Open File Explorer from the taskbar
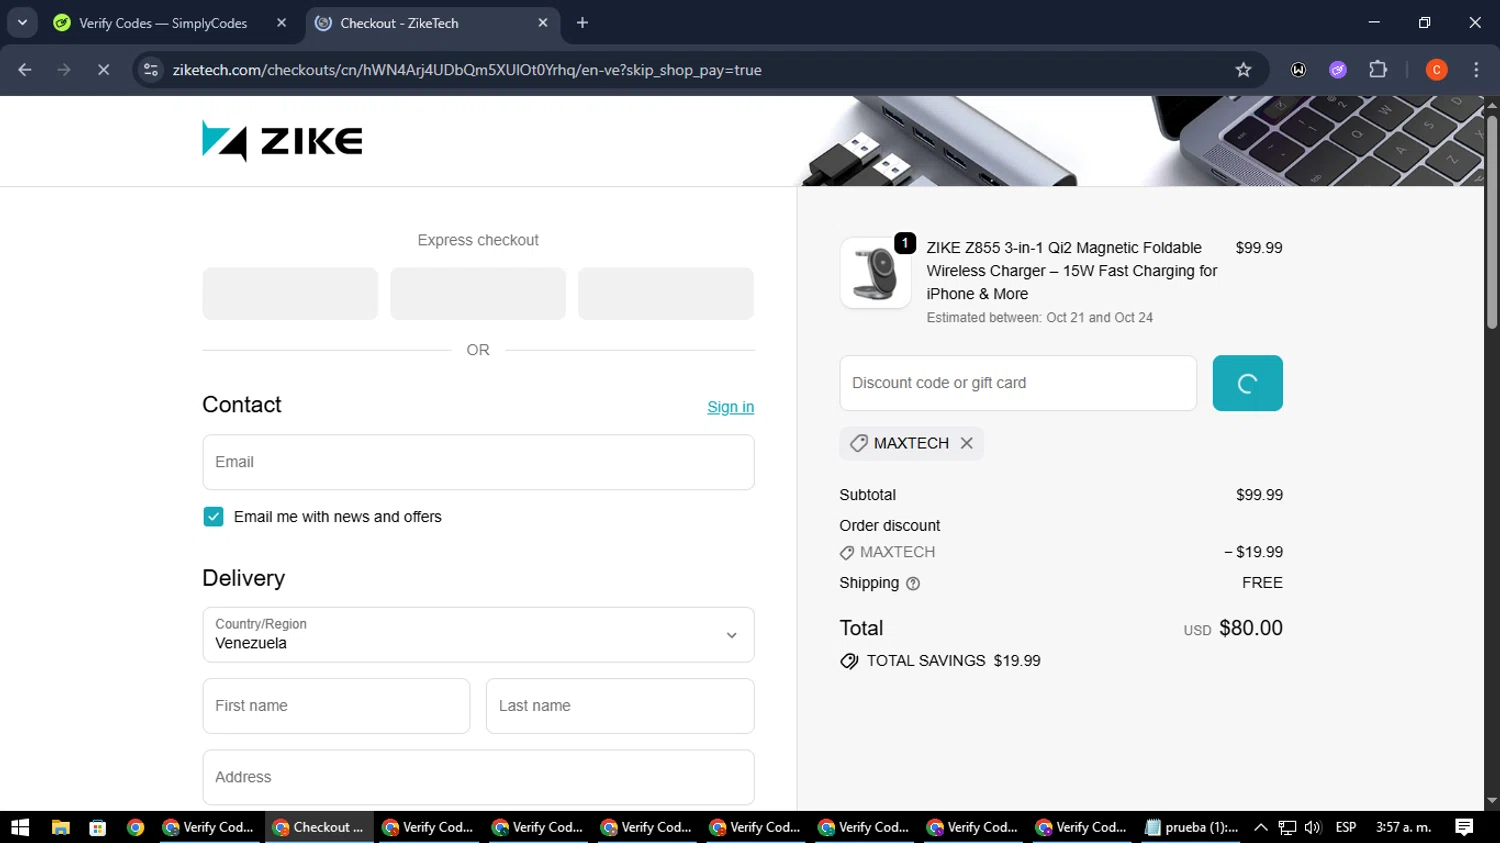 pos(60,827)
